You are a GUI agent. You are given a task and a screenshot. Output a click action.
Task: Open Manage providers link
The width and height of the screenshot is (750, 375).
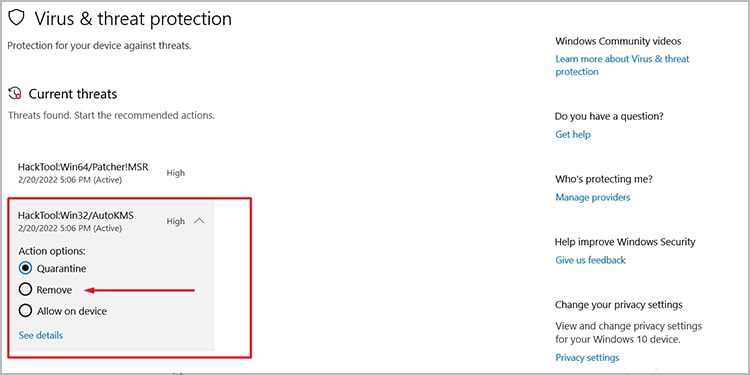coord(593,197)
